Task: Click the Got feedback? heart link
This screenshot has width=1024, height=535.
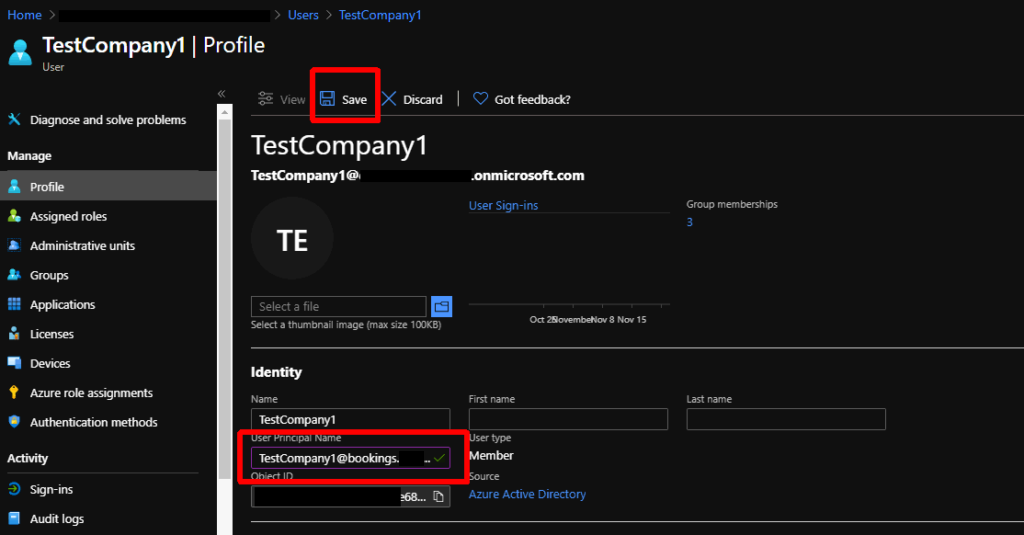Action: point(521,99)
